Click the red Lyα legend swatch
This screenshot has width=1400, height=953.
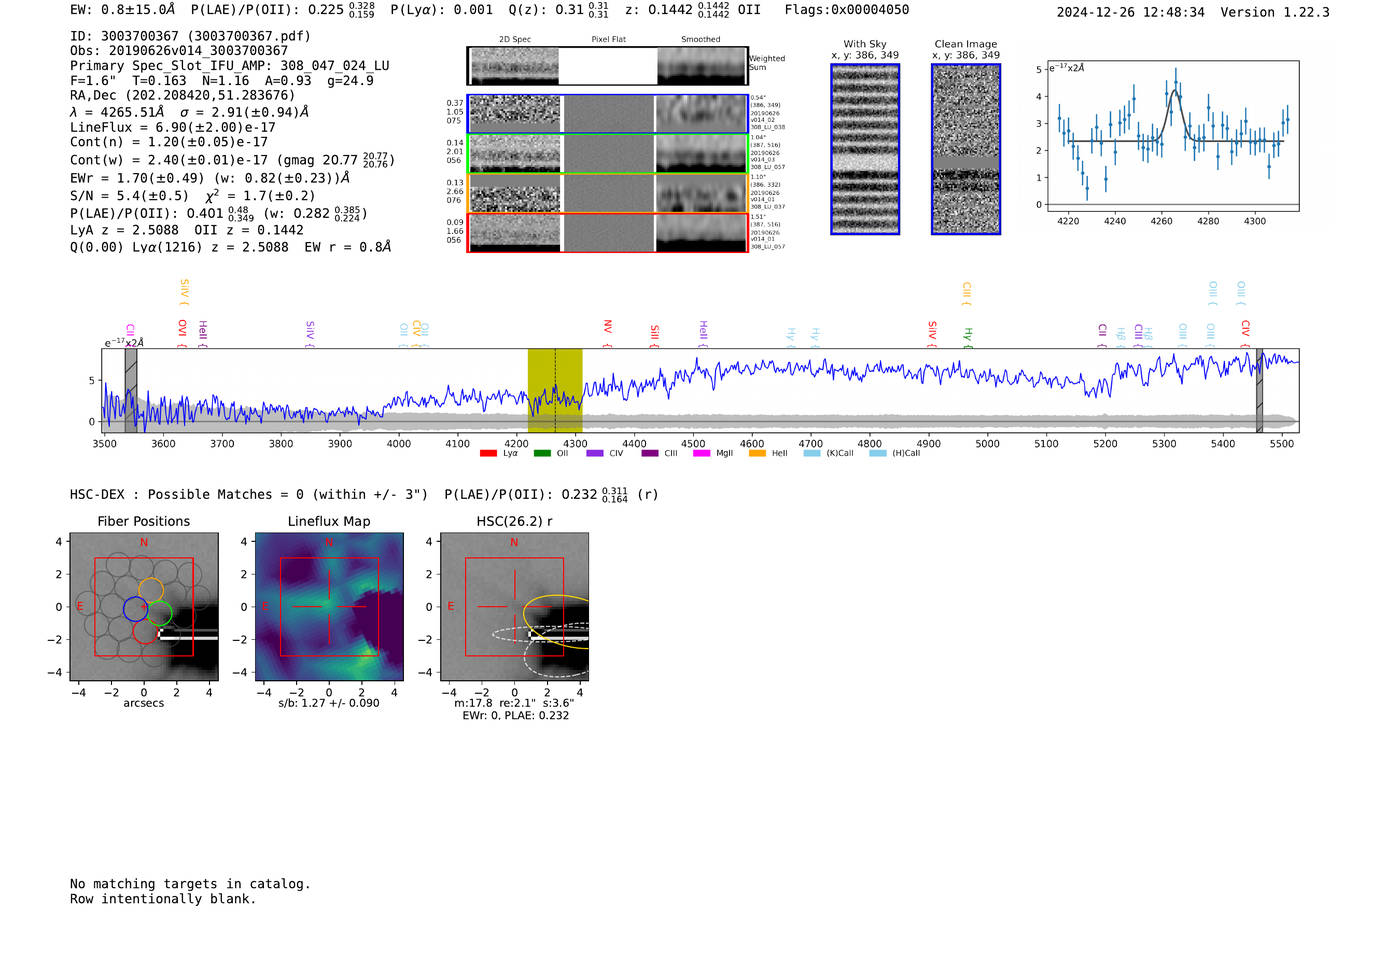488,454
